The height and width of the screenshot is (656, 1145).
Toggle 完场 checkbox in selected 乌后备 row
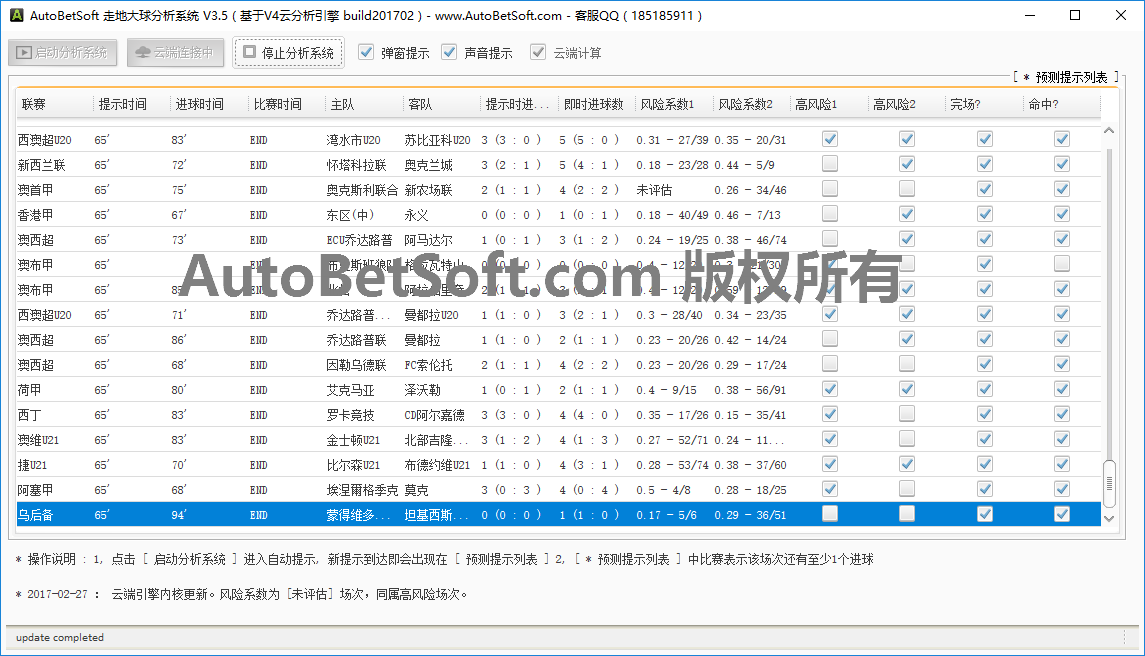985,514
